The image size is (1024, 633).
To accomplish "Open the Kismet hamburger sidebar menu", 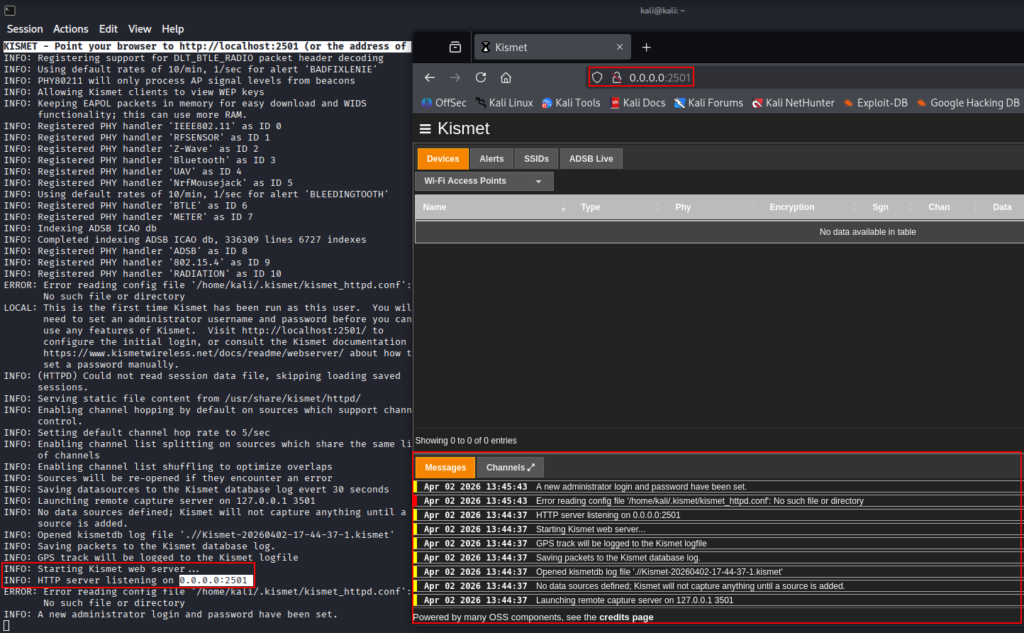I will 426,129.
